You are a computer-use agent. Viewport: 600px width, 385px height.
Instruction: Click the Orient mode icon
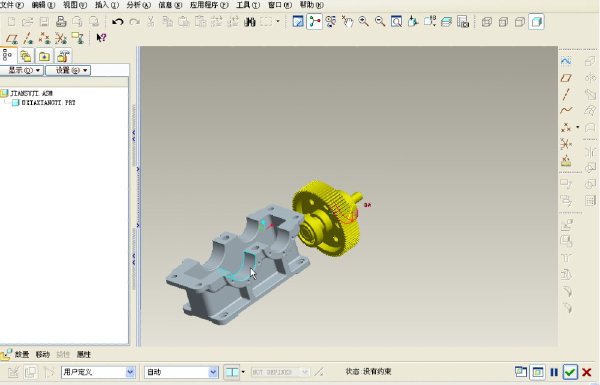click(331, 21)
